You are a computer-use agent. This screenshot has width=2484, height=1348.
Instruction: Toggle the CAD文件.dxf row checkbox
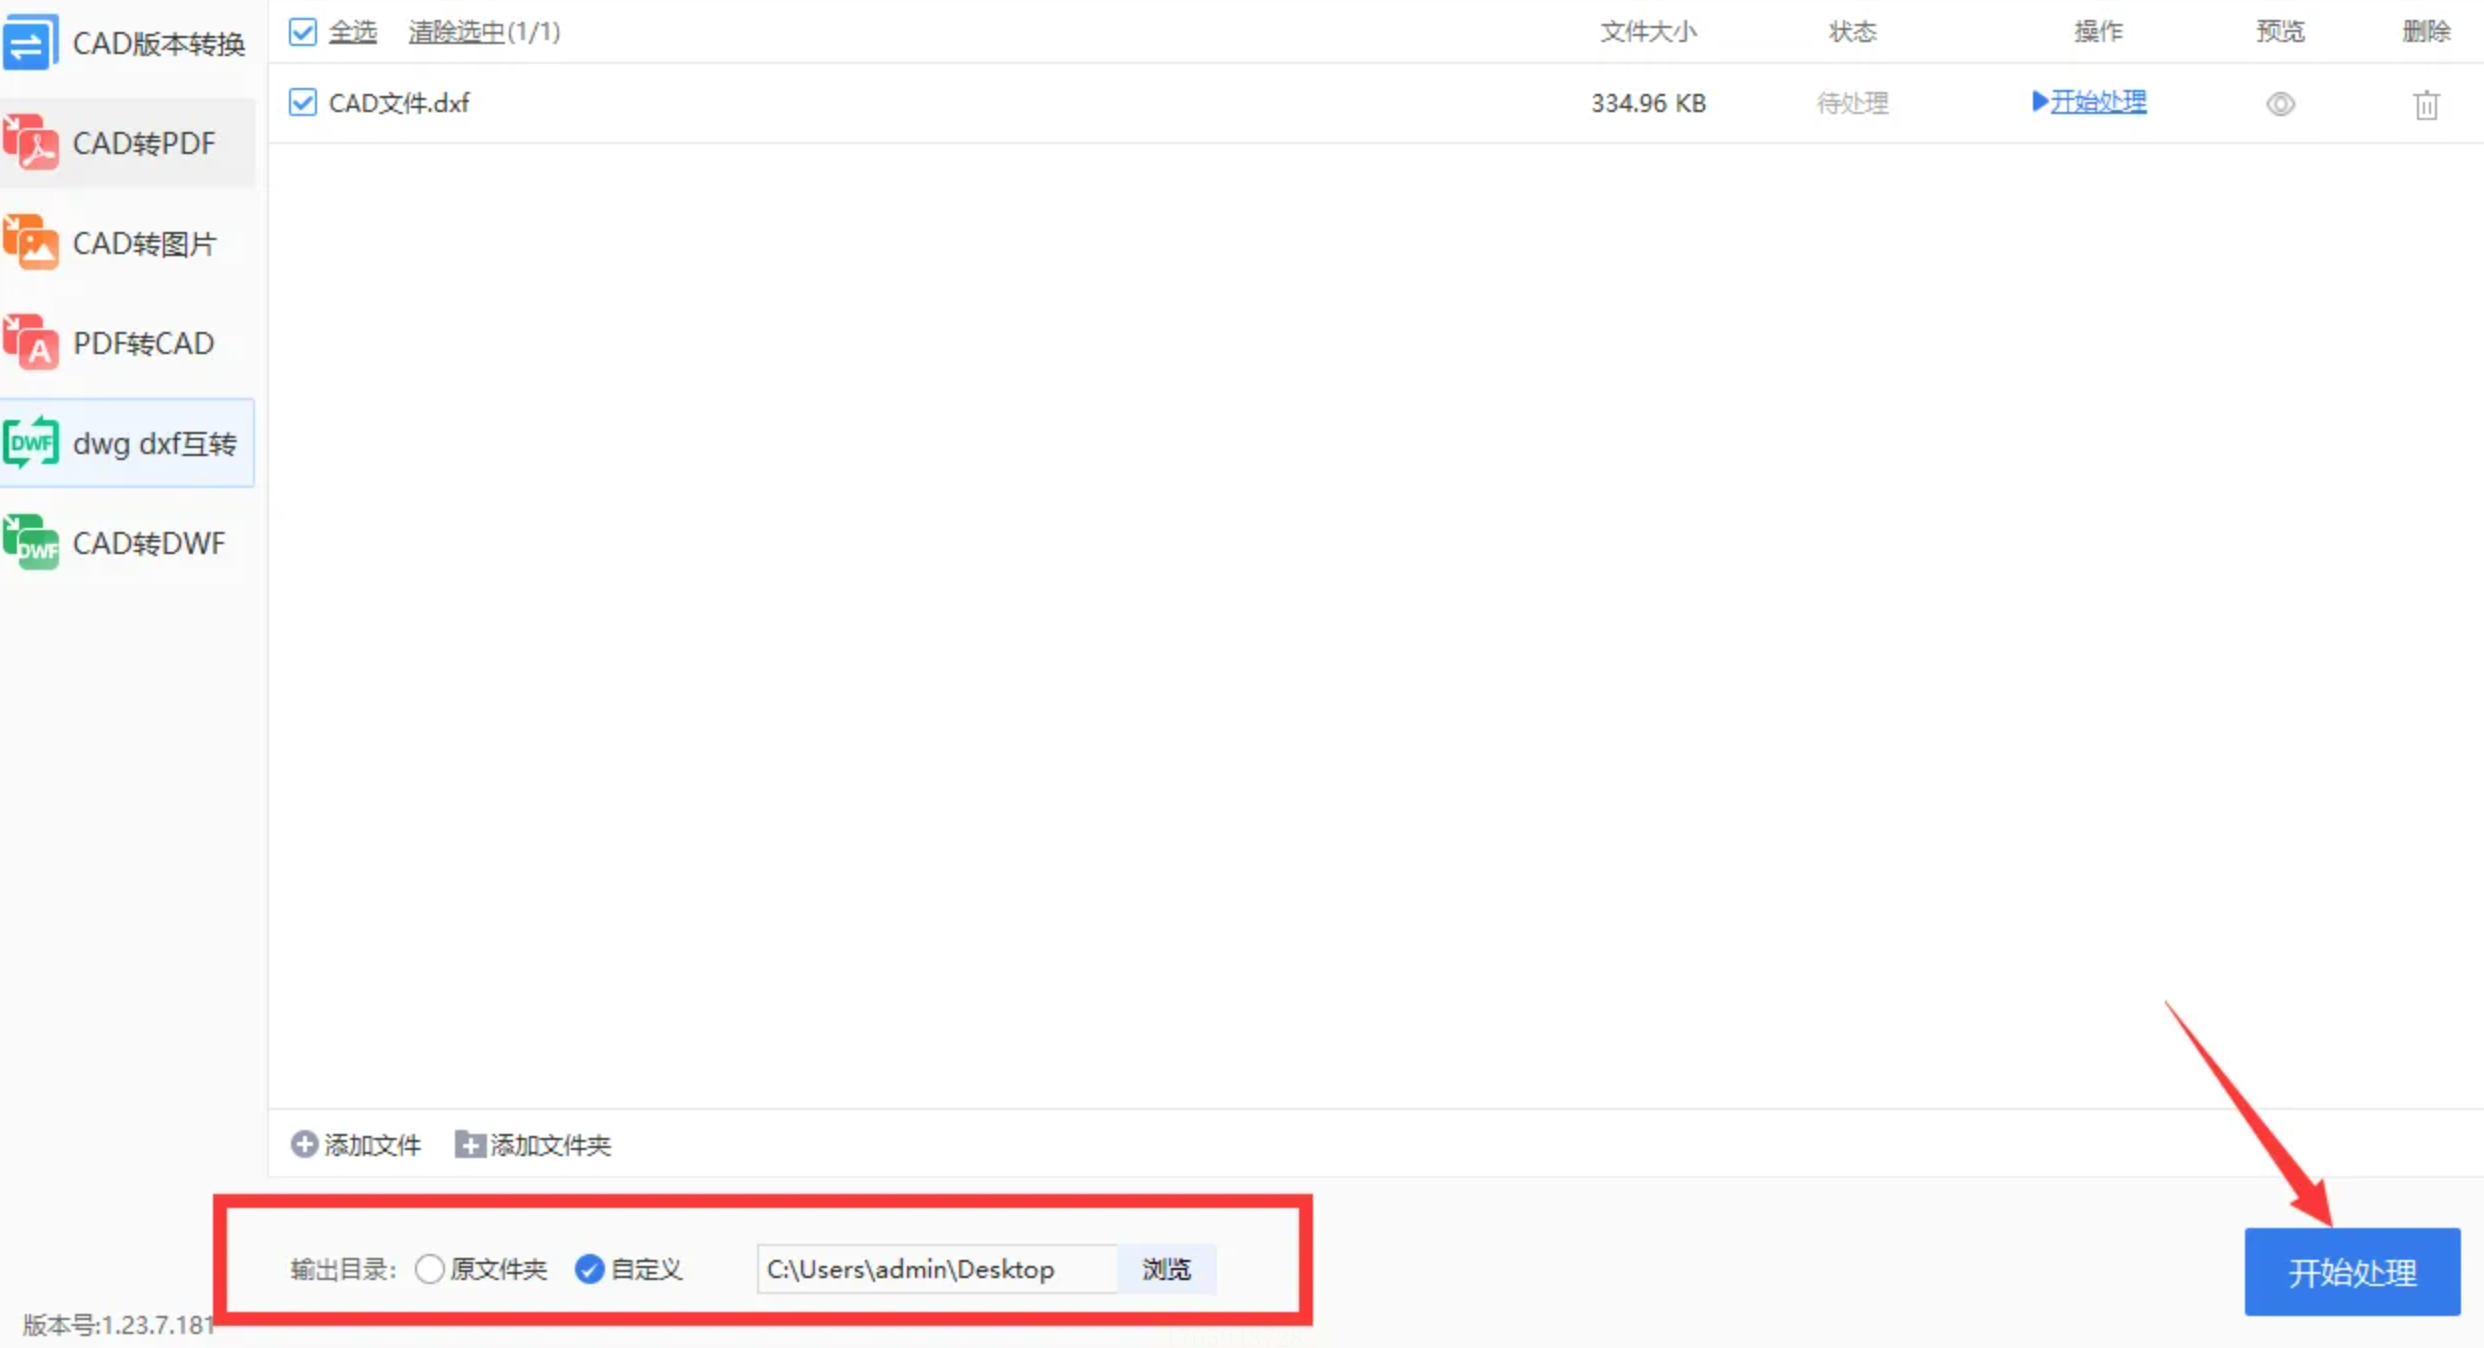point(302,103)
